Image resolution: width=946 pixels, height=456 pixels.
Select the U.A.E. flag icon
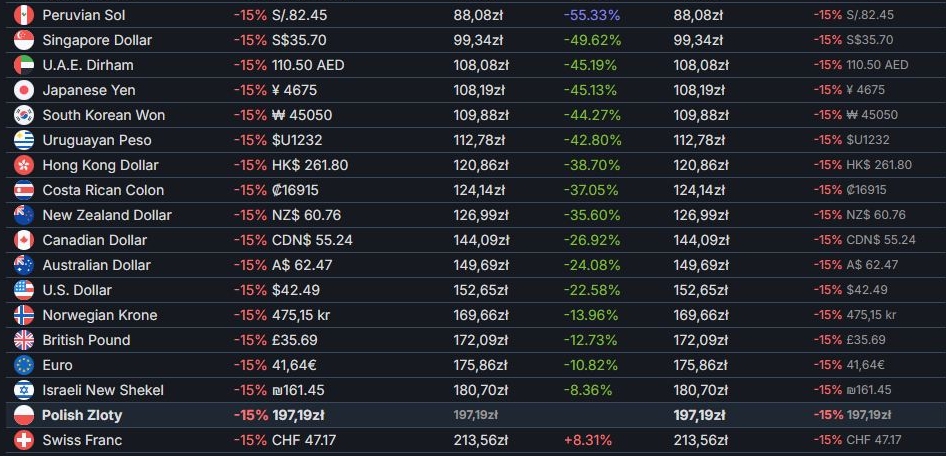point(25,65)
